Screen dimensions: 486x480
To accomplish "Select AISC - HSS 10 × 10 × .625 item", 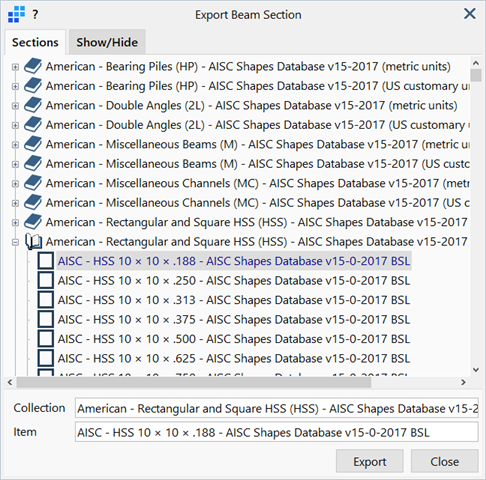I will point(234,358).
